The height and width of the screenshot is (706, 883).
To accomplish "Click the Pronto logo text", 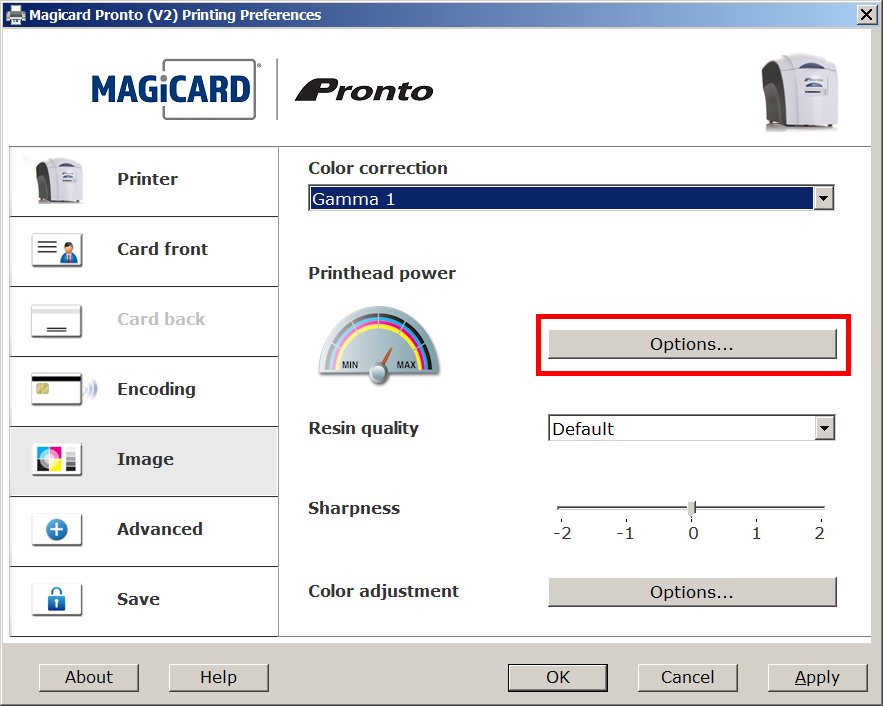I will (364, 90).
